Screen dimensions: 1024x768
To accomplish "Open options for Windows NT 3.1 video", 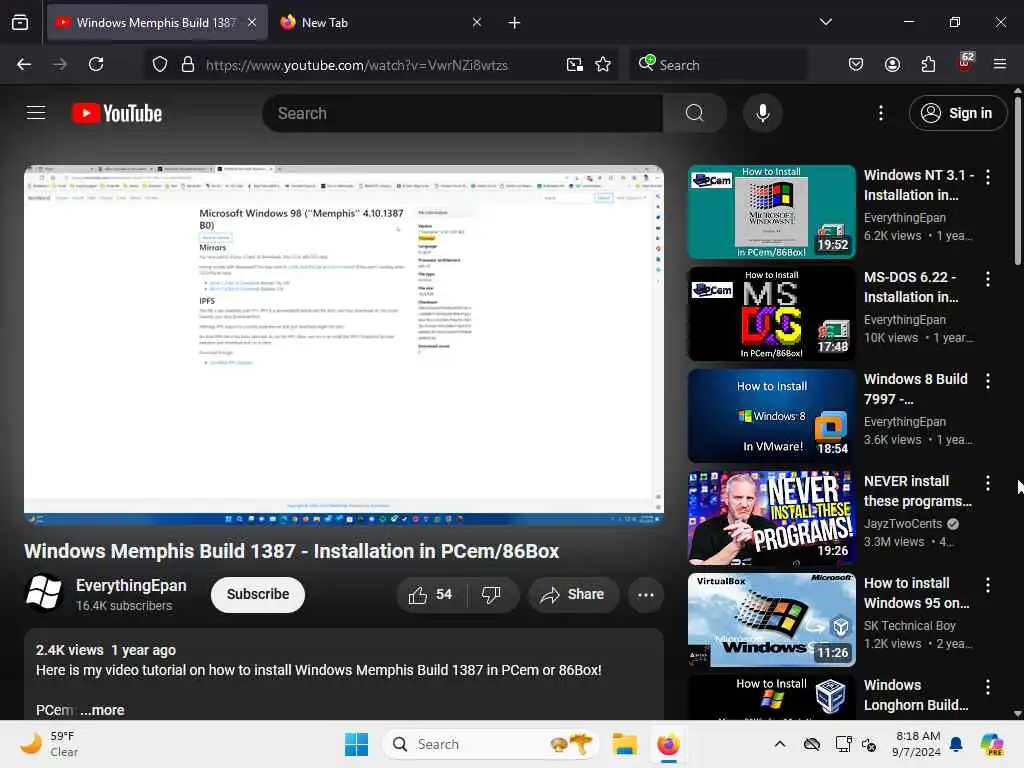I will (x=988, y=177).
